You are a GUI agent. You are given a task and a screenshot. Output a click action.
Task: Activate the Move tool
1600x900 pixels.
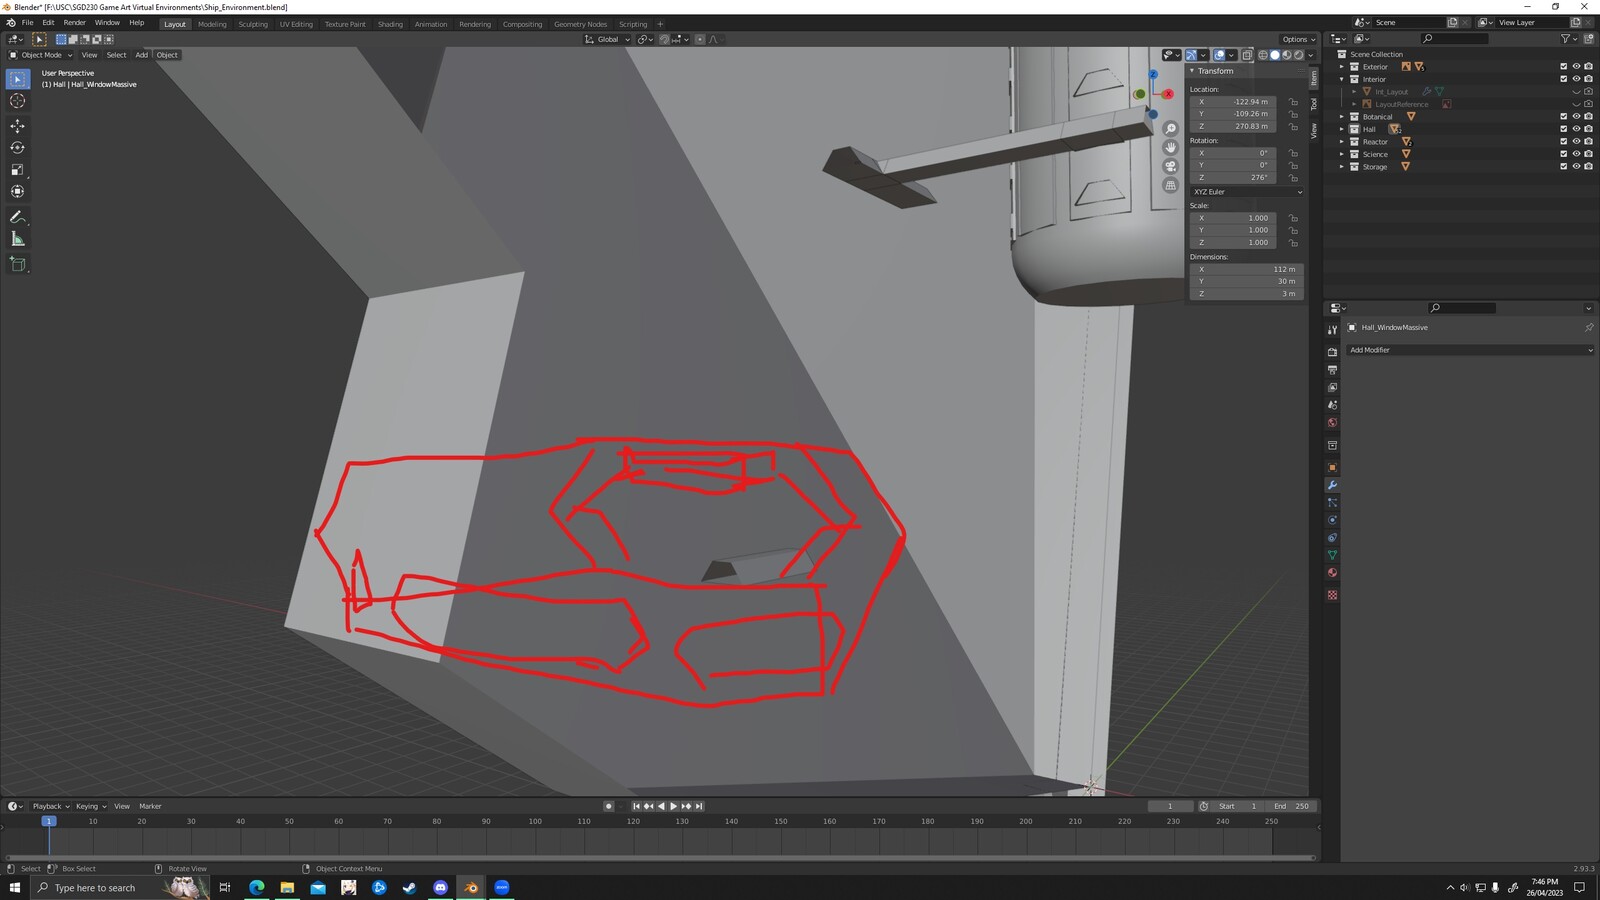18,126
